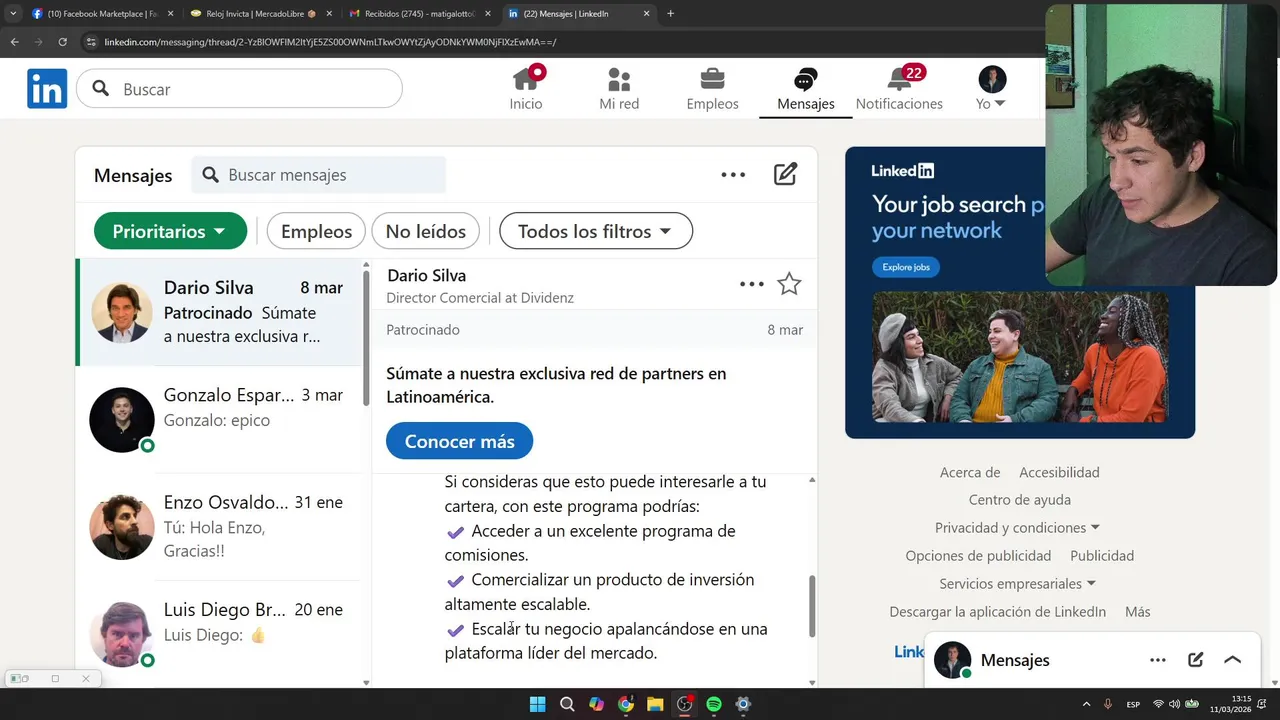Focus the Buscar mensajes input
The height and width of the screenshot is (720, 1280).
319,175
